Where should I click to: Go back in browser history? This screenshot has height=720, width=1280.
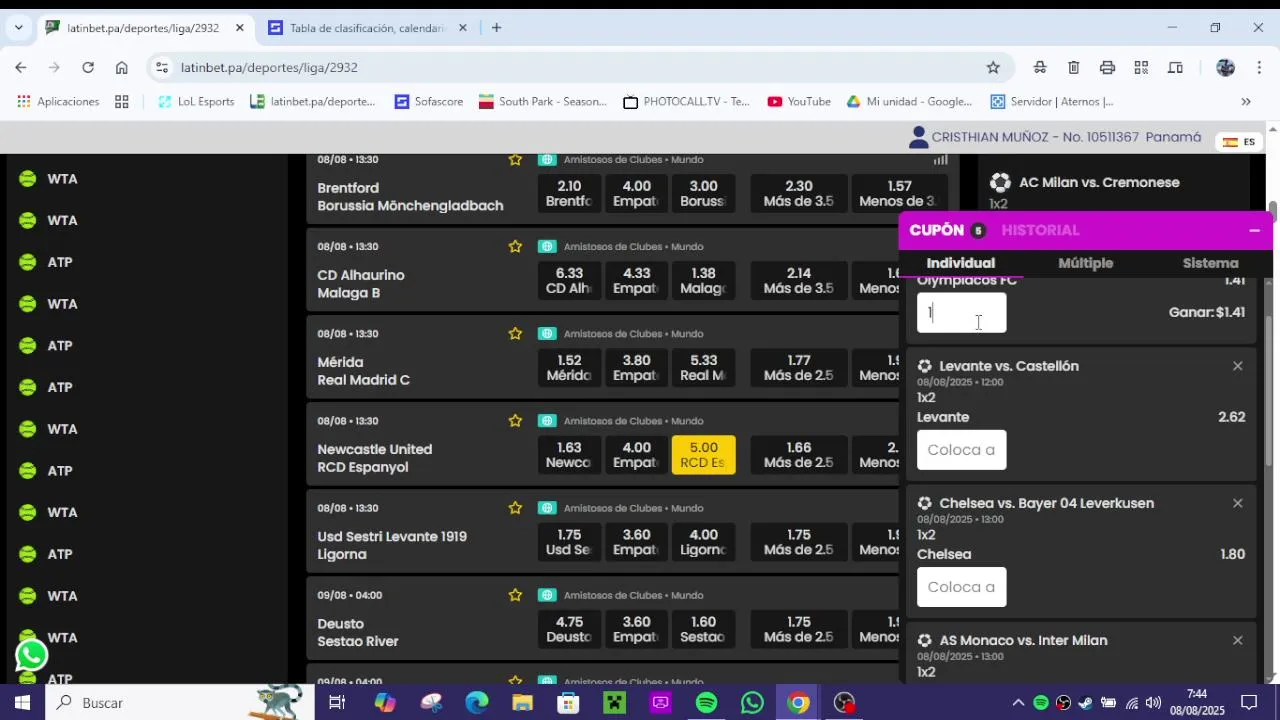click(x=21, y=67)
